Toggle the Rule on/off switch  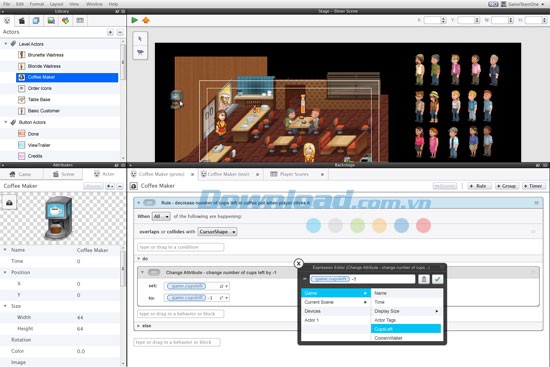[x=149, y=203]
